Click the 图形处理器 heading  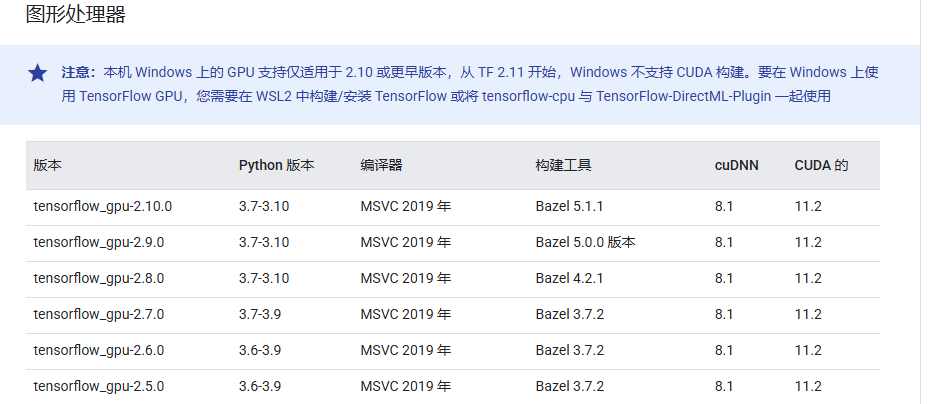[75, 14]
